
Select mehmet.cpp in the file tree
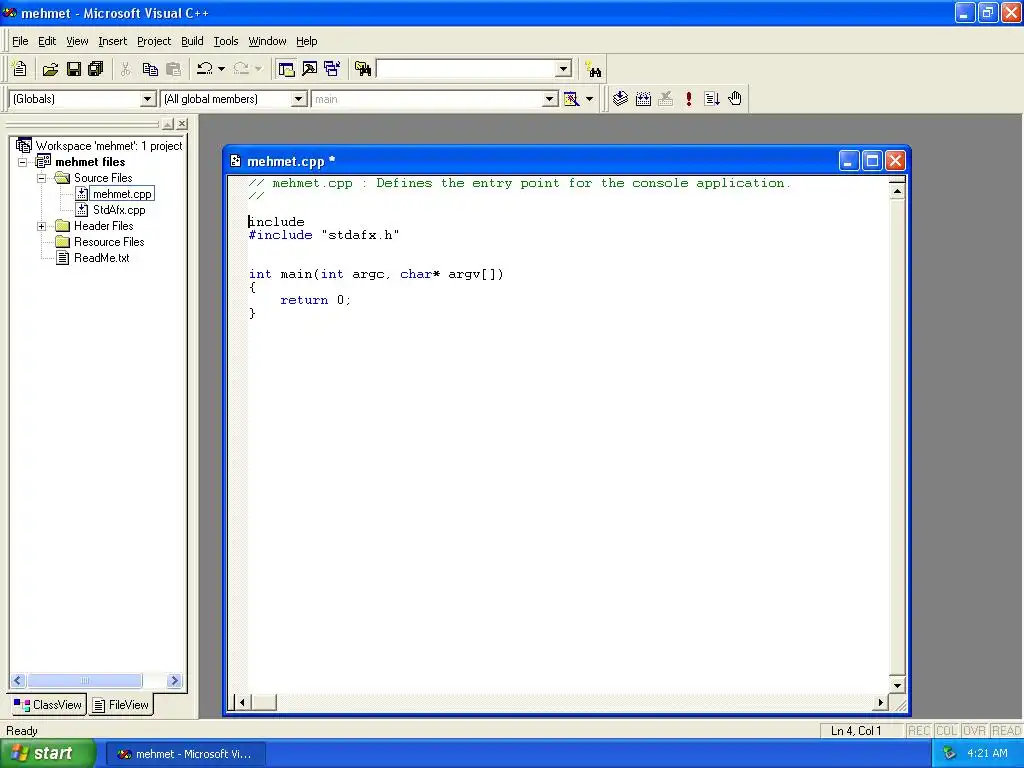(x=122, y=194)
